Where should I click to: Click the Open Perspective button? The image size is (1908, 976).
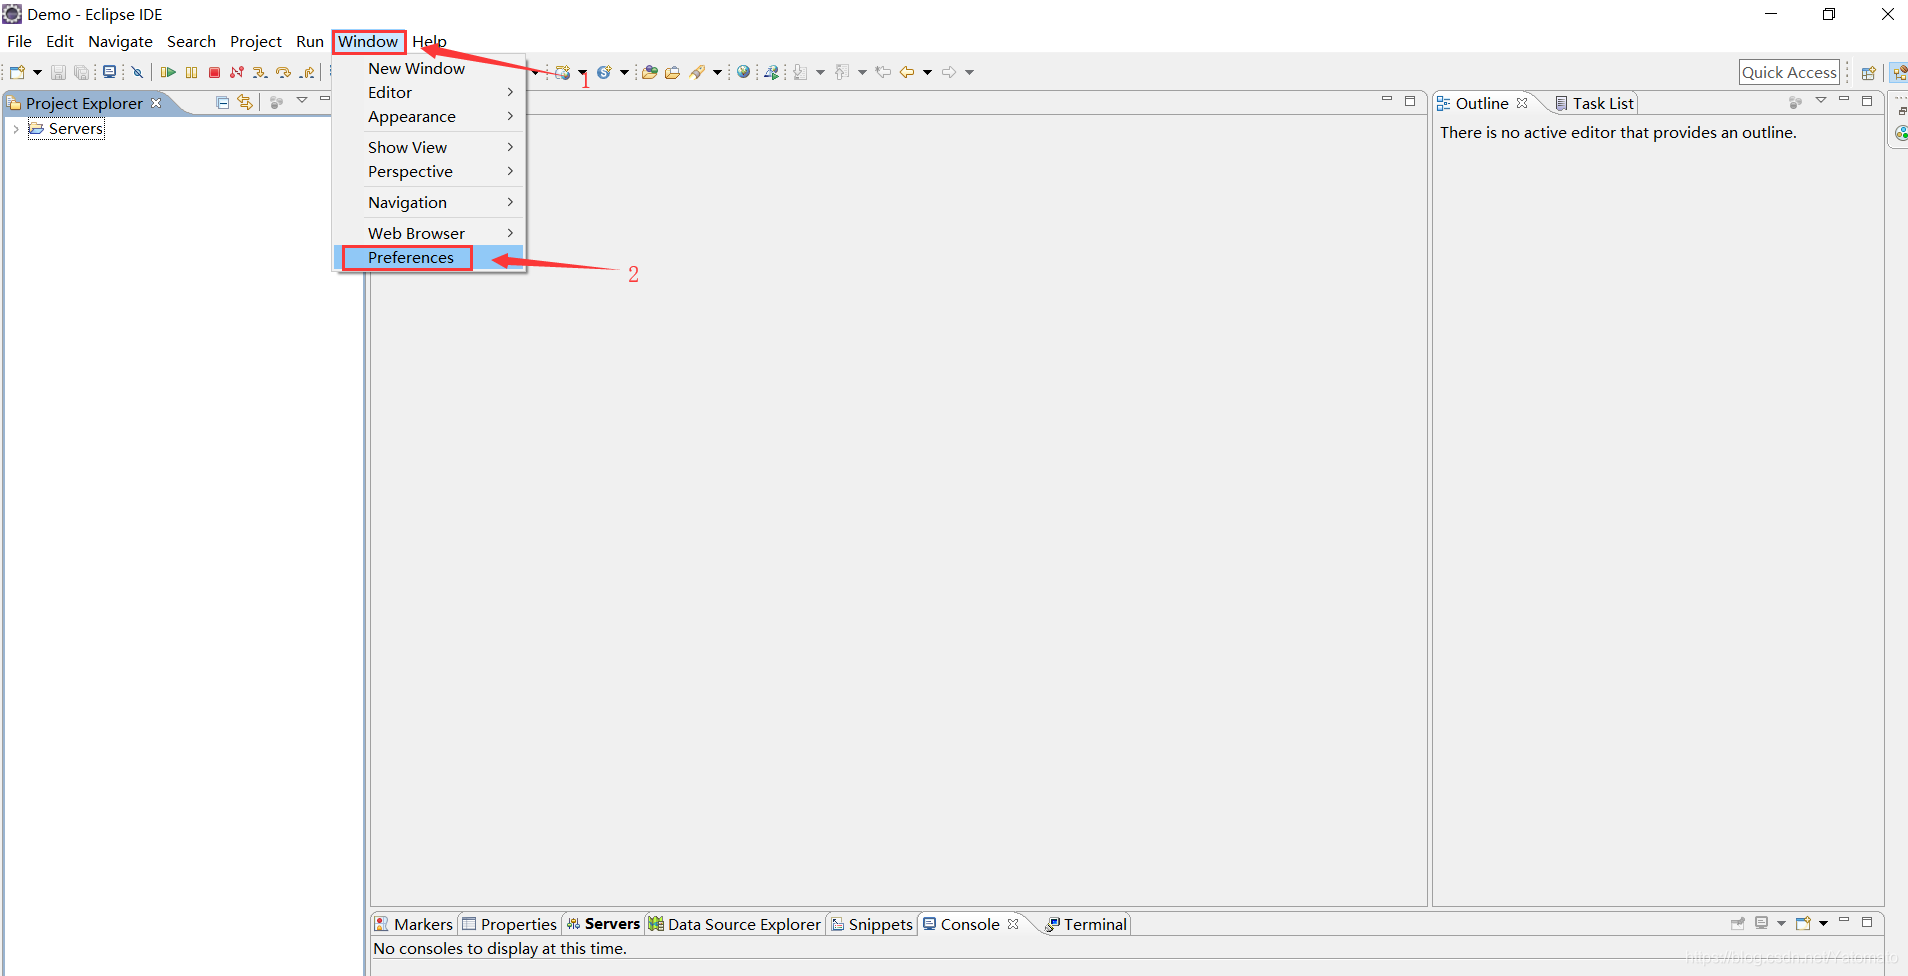point(1868,72)
